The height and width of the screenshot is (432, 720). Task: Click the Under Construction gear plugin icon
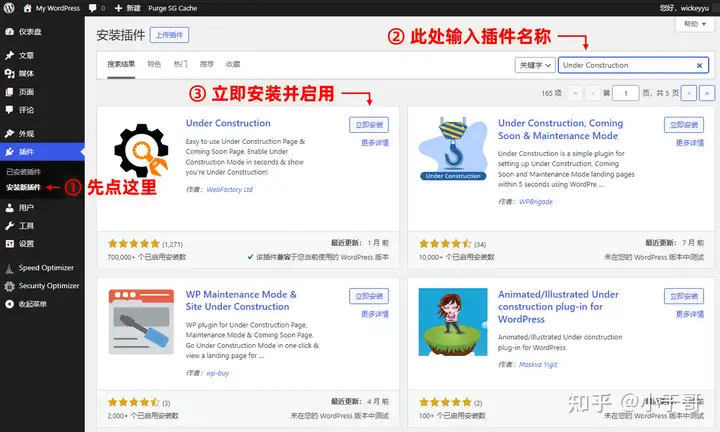(141, 151)
